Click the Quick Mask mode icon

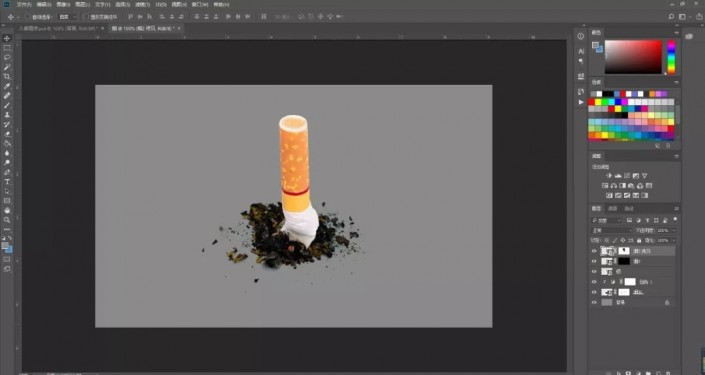pyautogui.click(x=7, y=259)
